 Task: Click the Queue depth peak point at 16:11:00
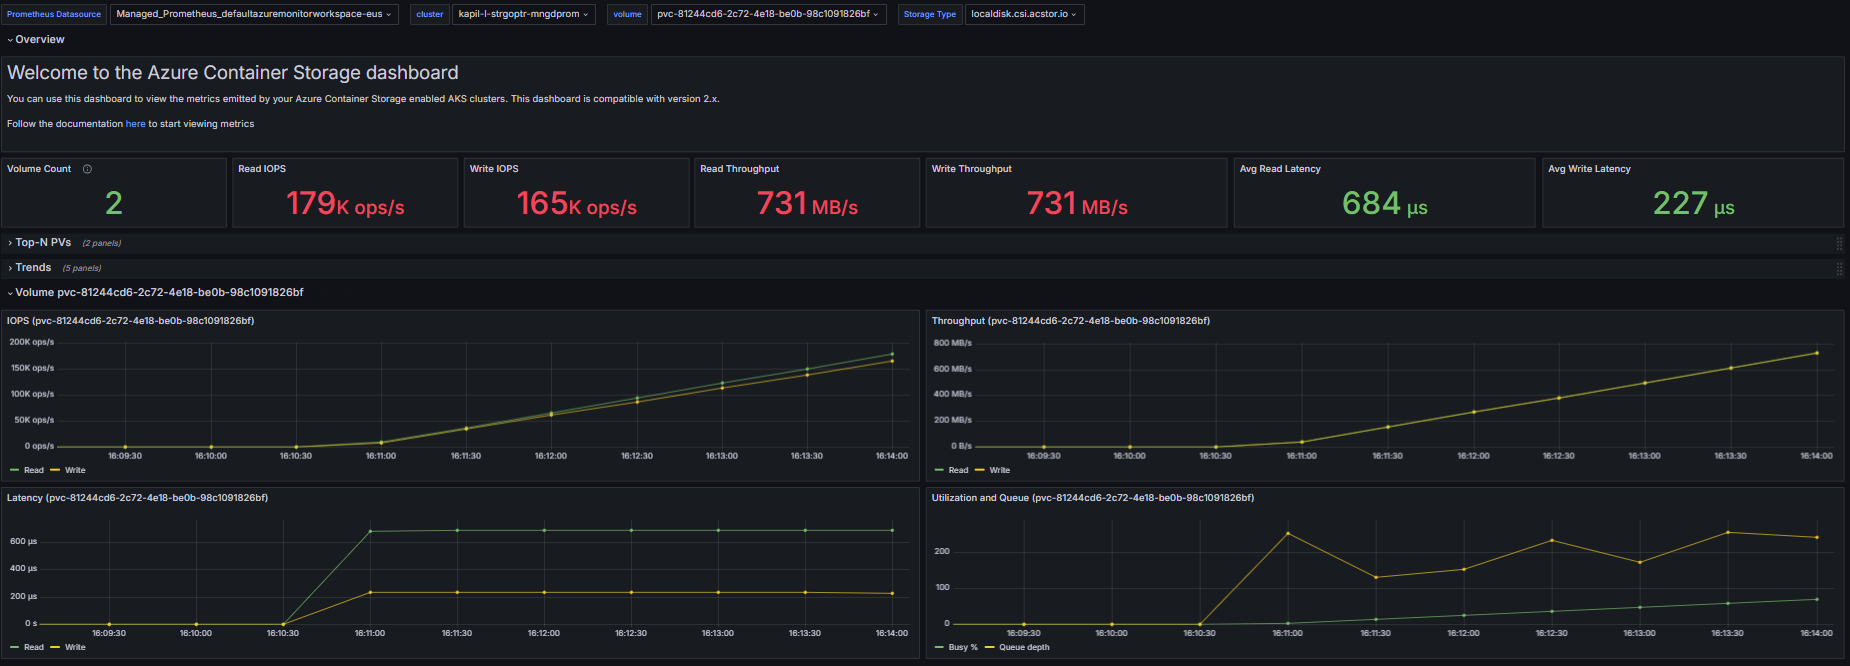click(x=1287, y=533)
